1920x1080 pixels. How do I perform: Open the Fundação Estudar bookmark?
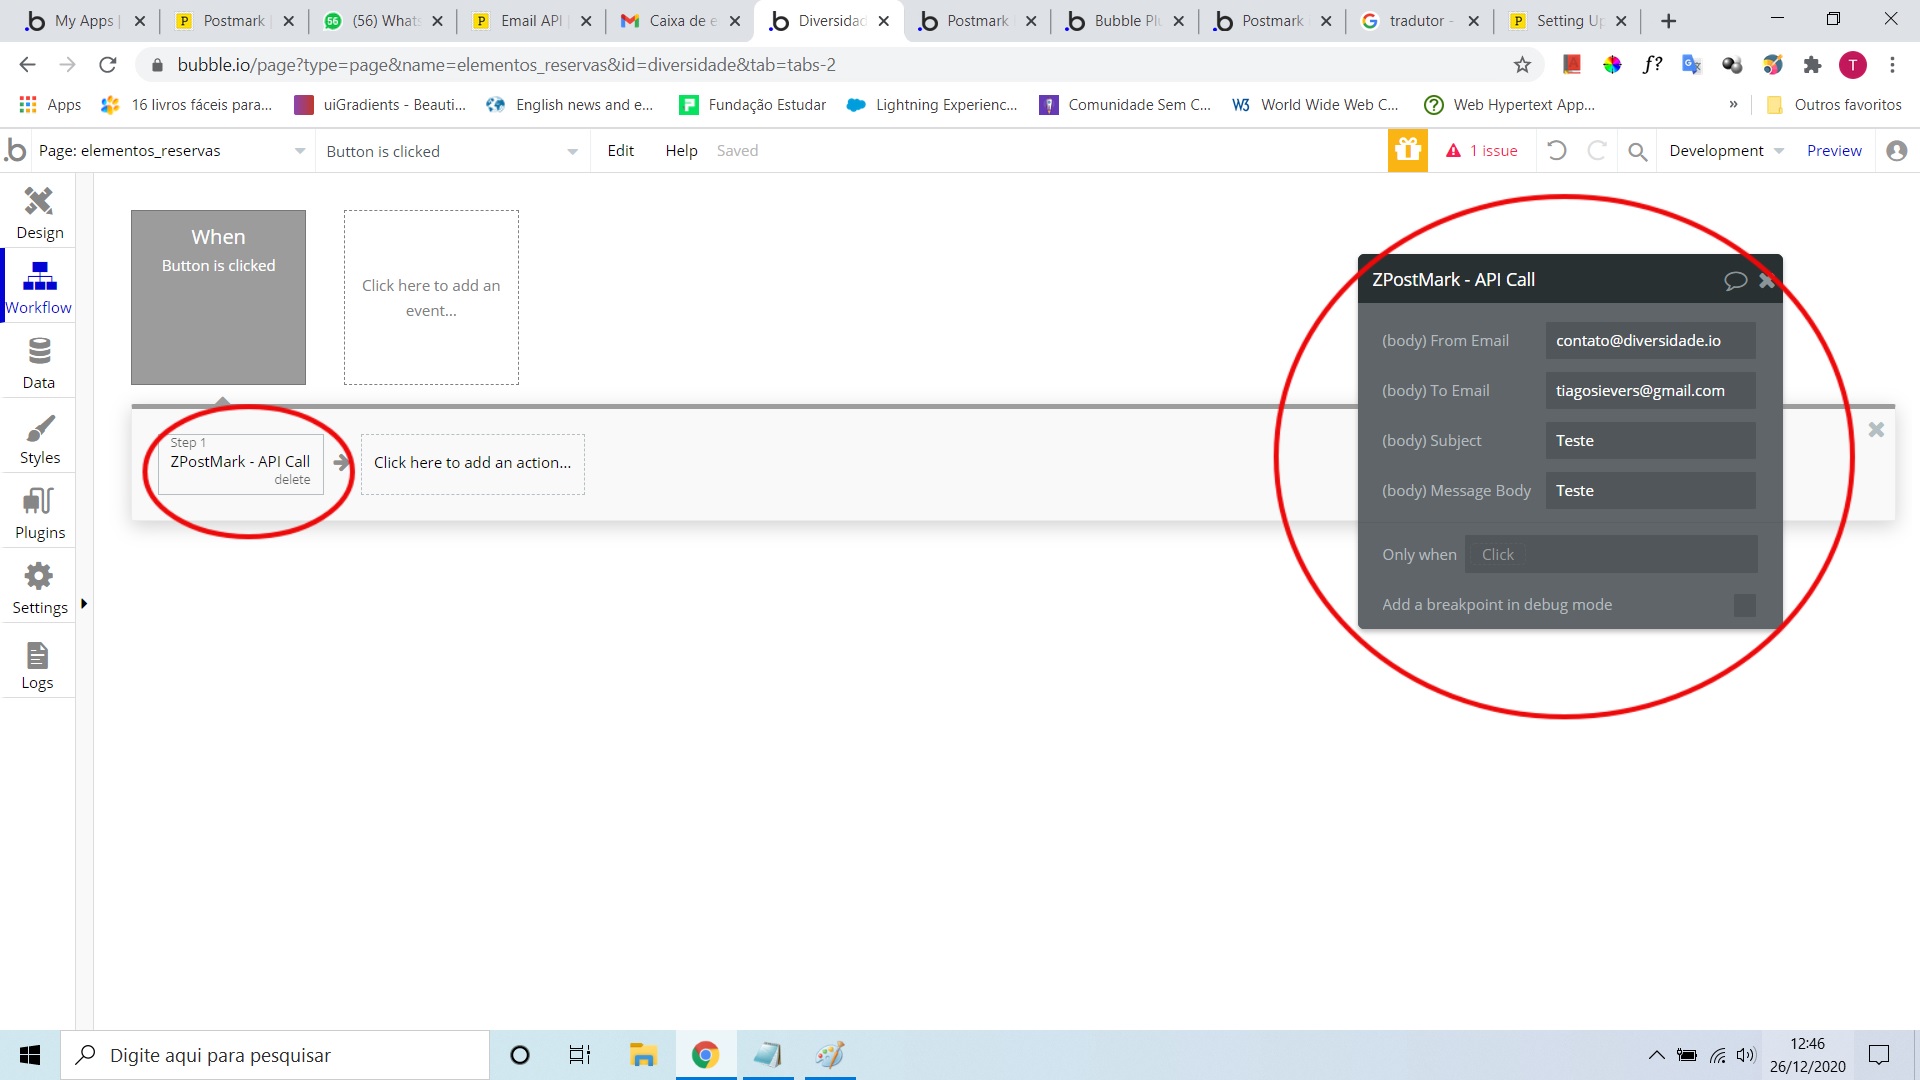pos(752,105)
